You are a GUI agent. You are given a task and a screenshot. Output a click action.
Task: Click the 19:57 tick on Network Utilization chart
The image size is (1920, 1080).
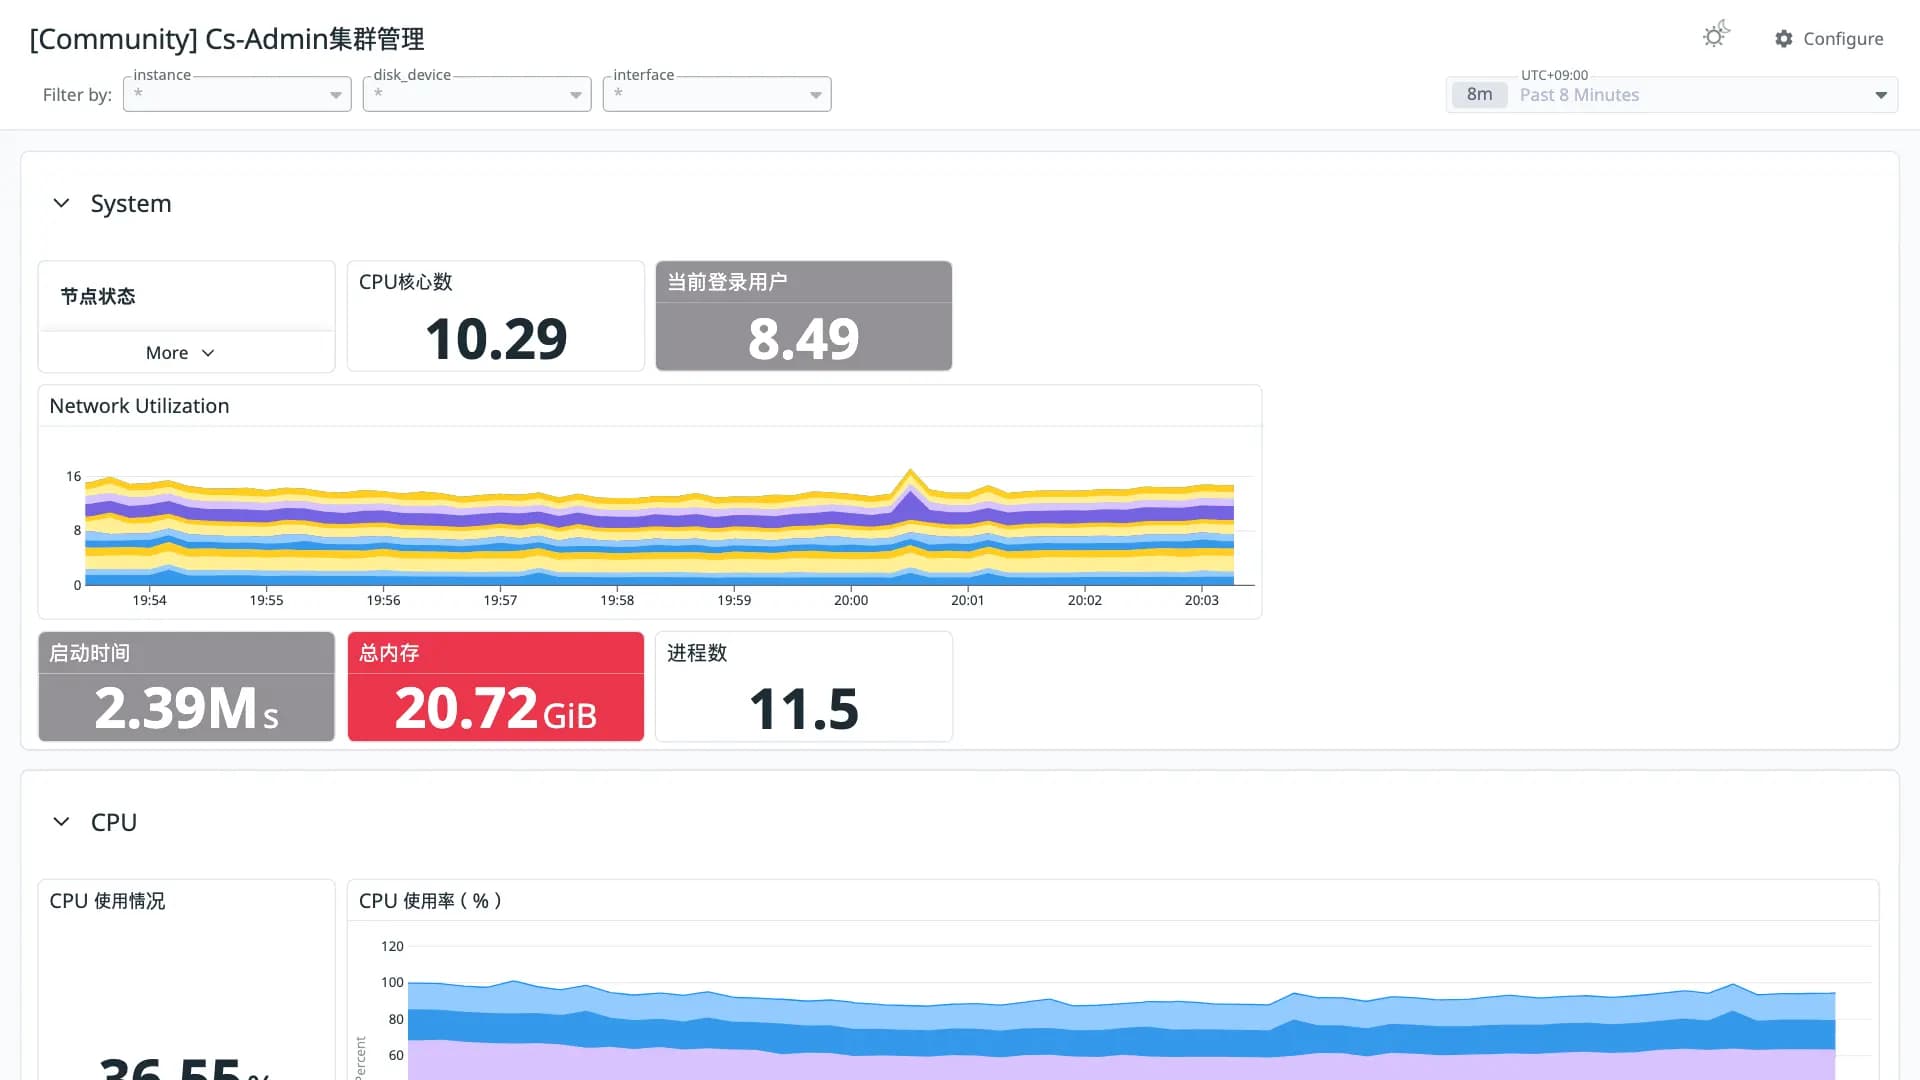pos(500,600)
